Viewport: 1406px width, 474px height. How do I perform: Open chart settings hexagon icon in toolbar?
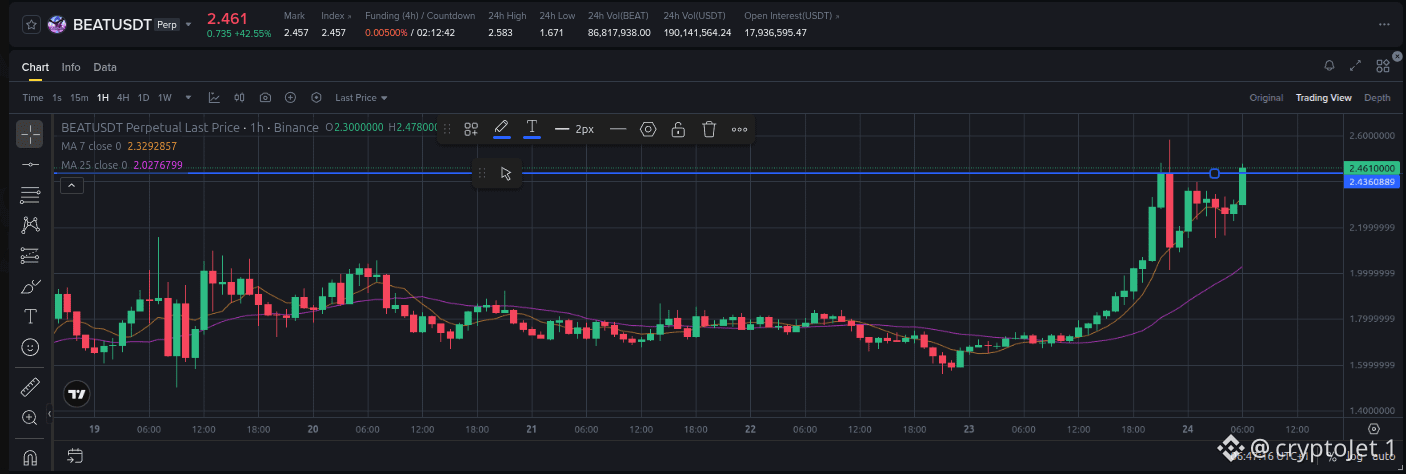click(317, 97)
